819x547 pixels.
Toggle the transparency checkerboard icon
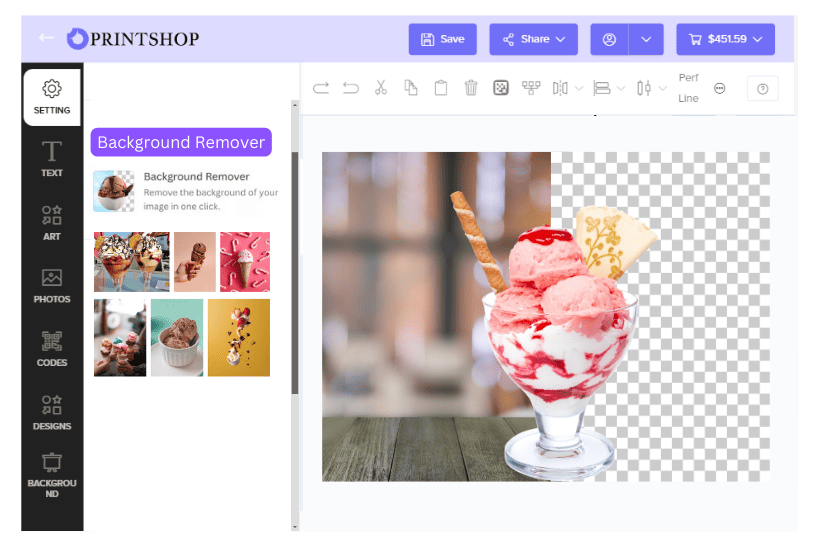(x=501, y=88)
